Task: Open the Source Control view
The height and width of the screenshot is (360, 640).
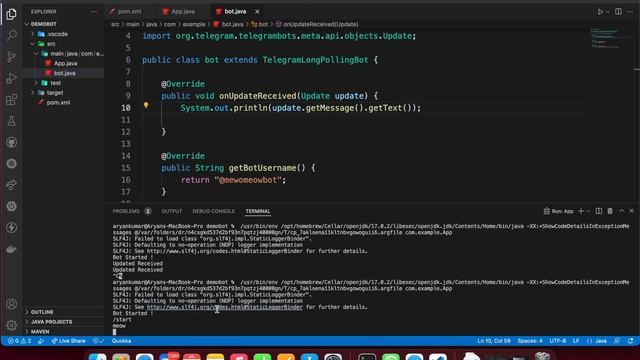Action: pos(11,57)
